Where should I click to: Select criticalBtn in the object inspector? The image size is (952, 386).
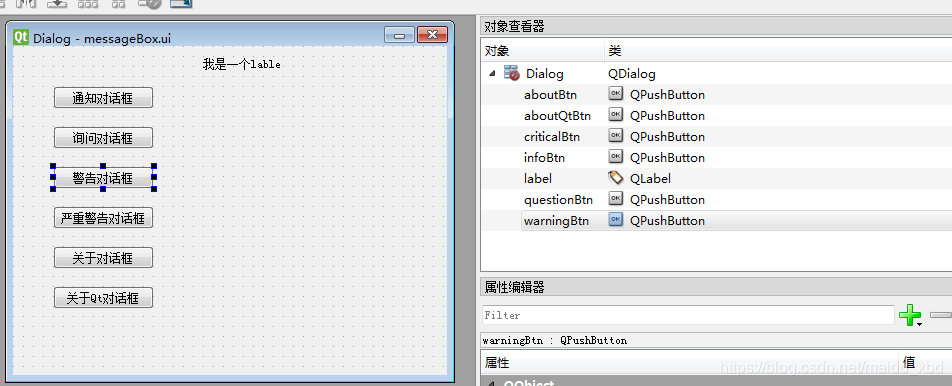552,137
